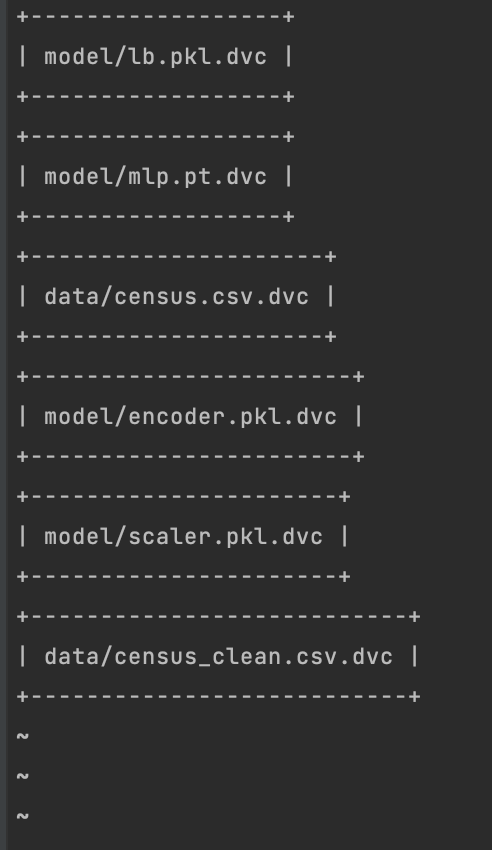Click the first tilde empty line marker
The width and height of the screenshot is (492, 850).
pyautogui.click(x=23, y=736)
